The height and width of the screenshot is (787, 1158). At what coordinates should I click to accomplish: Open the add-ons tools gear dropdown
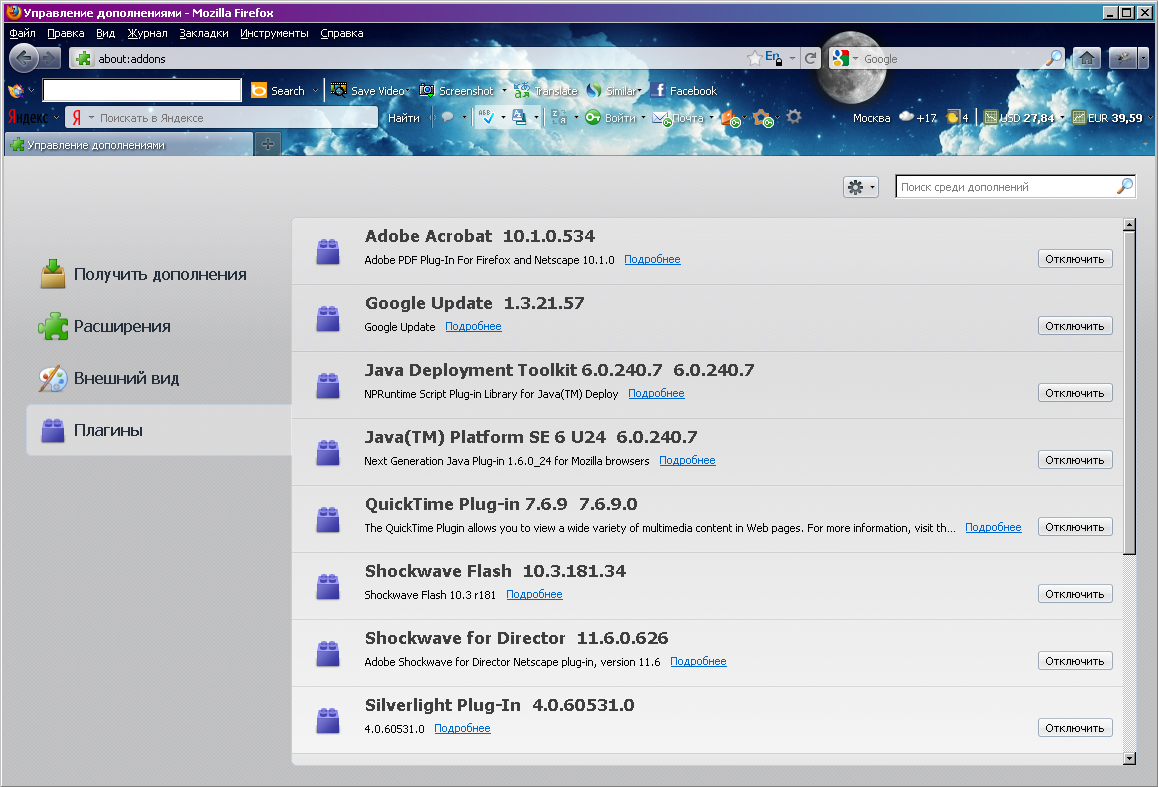point(860,187)
